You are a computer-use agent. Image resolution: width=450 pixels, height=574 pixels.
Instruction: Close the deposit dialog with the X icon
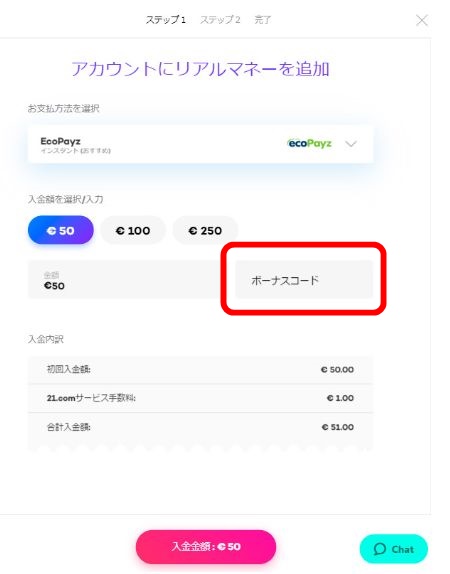pos(422,20)
